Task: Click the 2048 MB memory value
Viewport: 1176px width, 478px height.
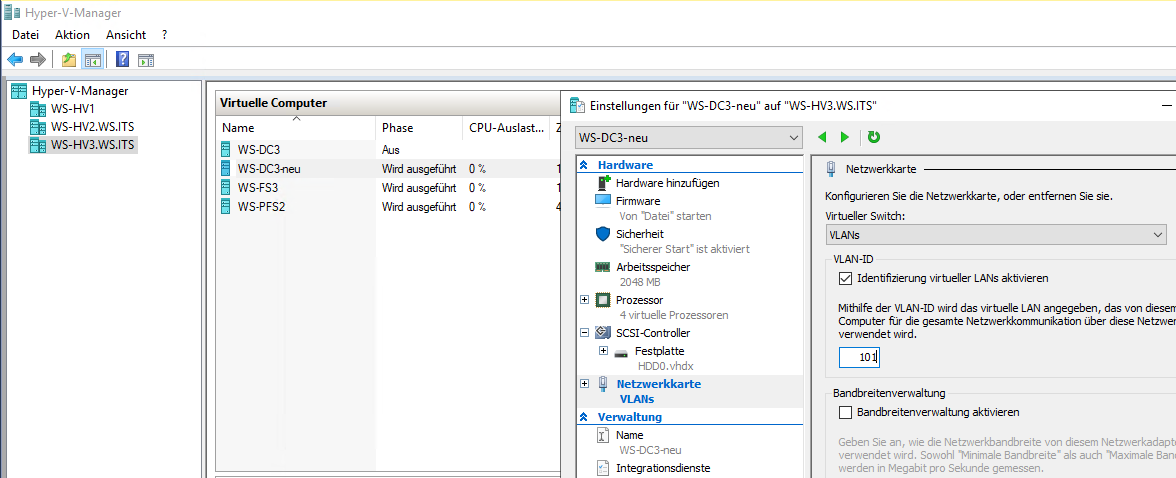Action: pyautogui.click(x=640, y=282)
